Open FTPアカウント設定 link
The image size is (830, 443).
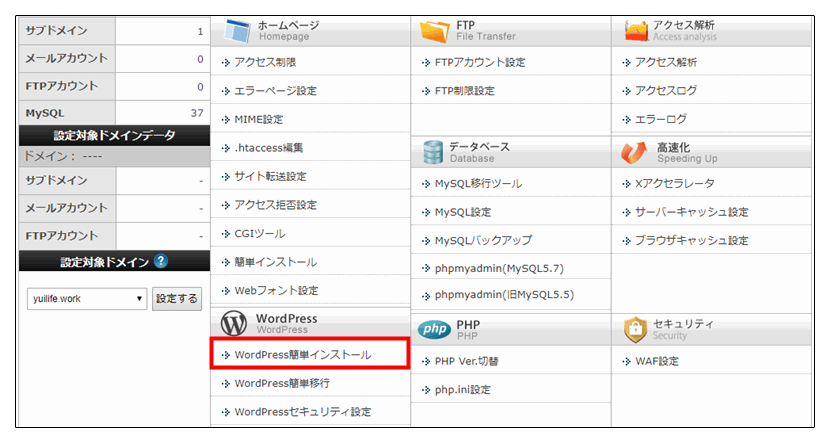pyautogui.click(x=480, y=62)
